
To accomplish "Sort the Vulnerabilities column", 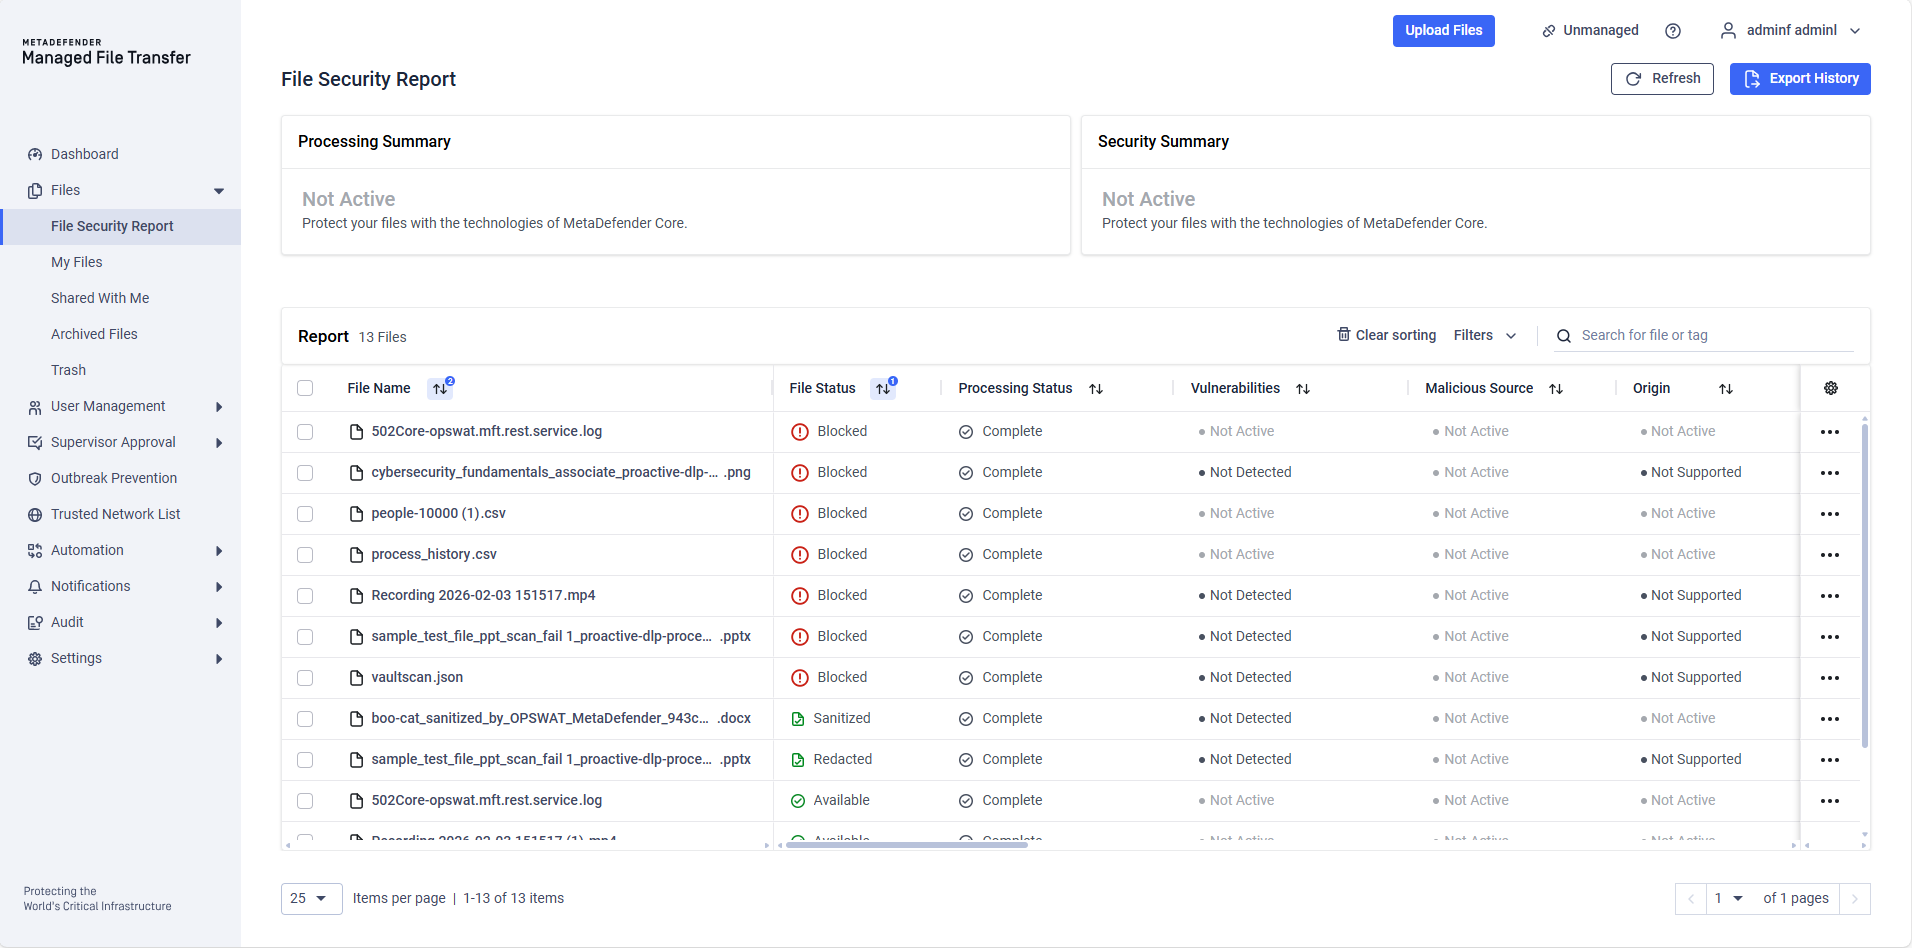I will click(x=1302, y=389).
